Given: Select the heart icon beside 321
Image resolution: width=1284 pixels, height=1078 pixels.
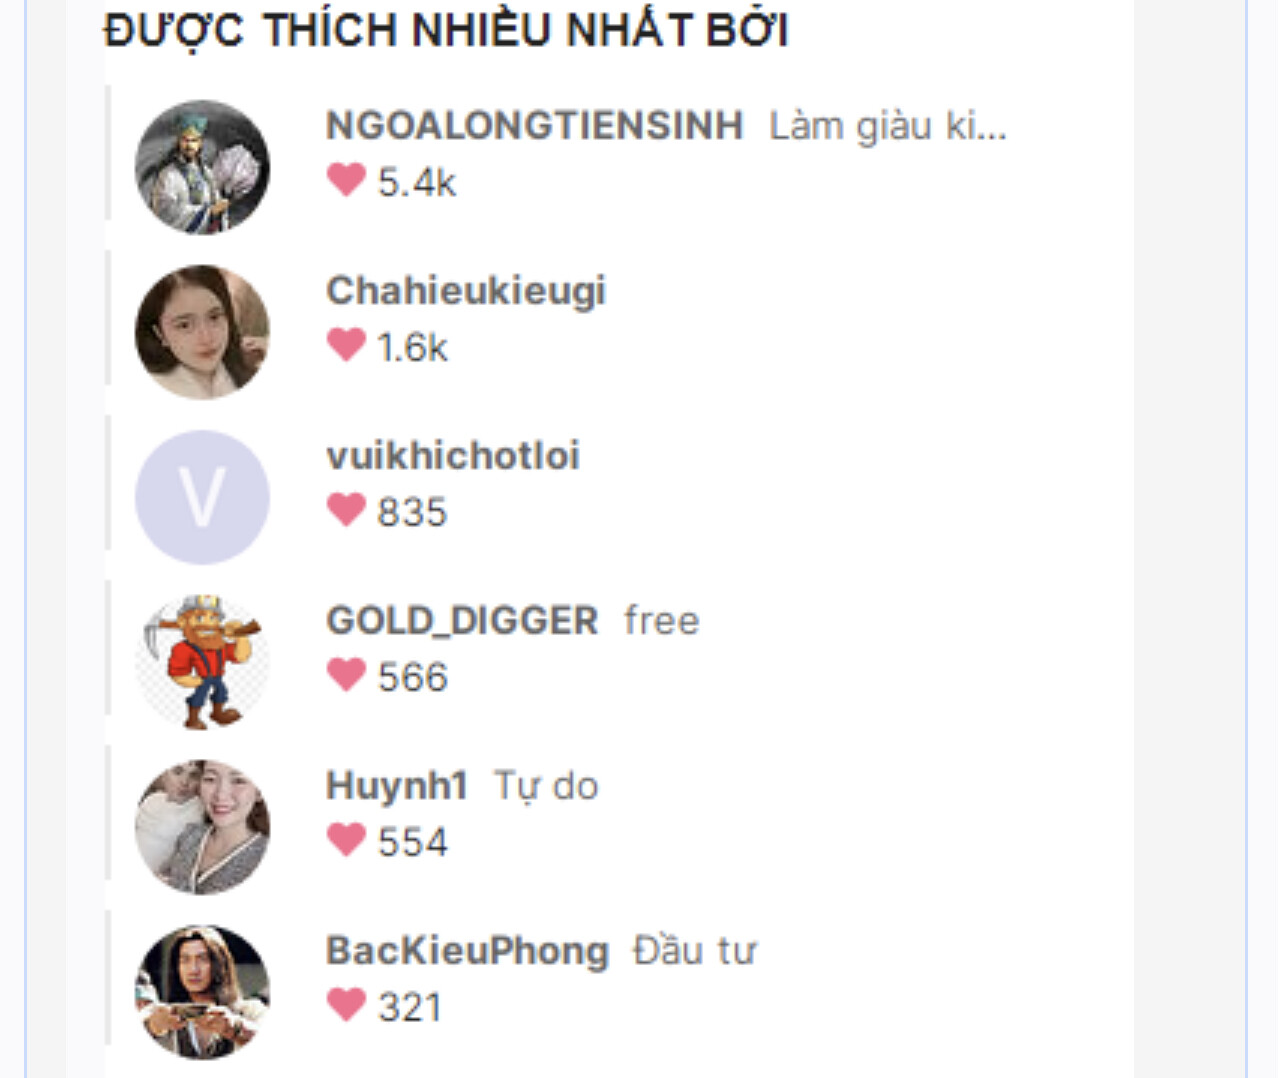Looking at the screenshot, I should point(347,1005).
